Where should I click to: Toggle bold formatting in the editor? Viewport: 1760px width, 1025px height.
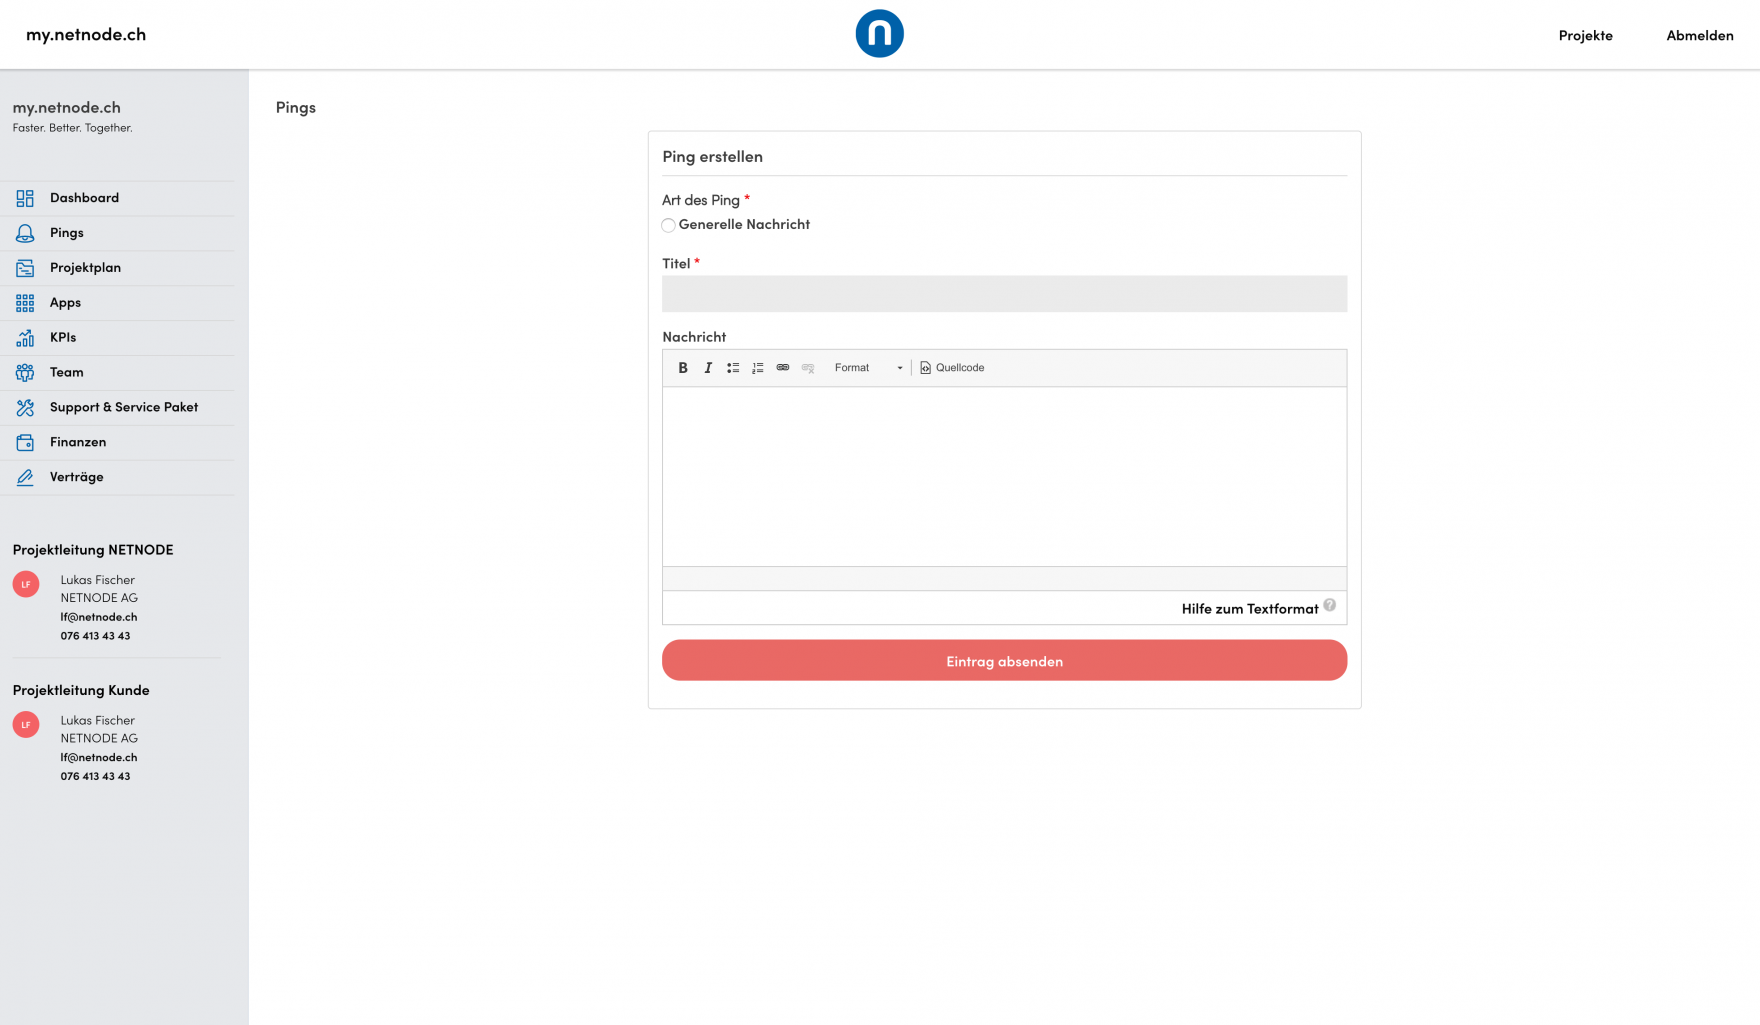click(683, 368)
